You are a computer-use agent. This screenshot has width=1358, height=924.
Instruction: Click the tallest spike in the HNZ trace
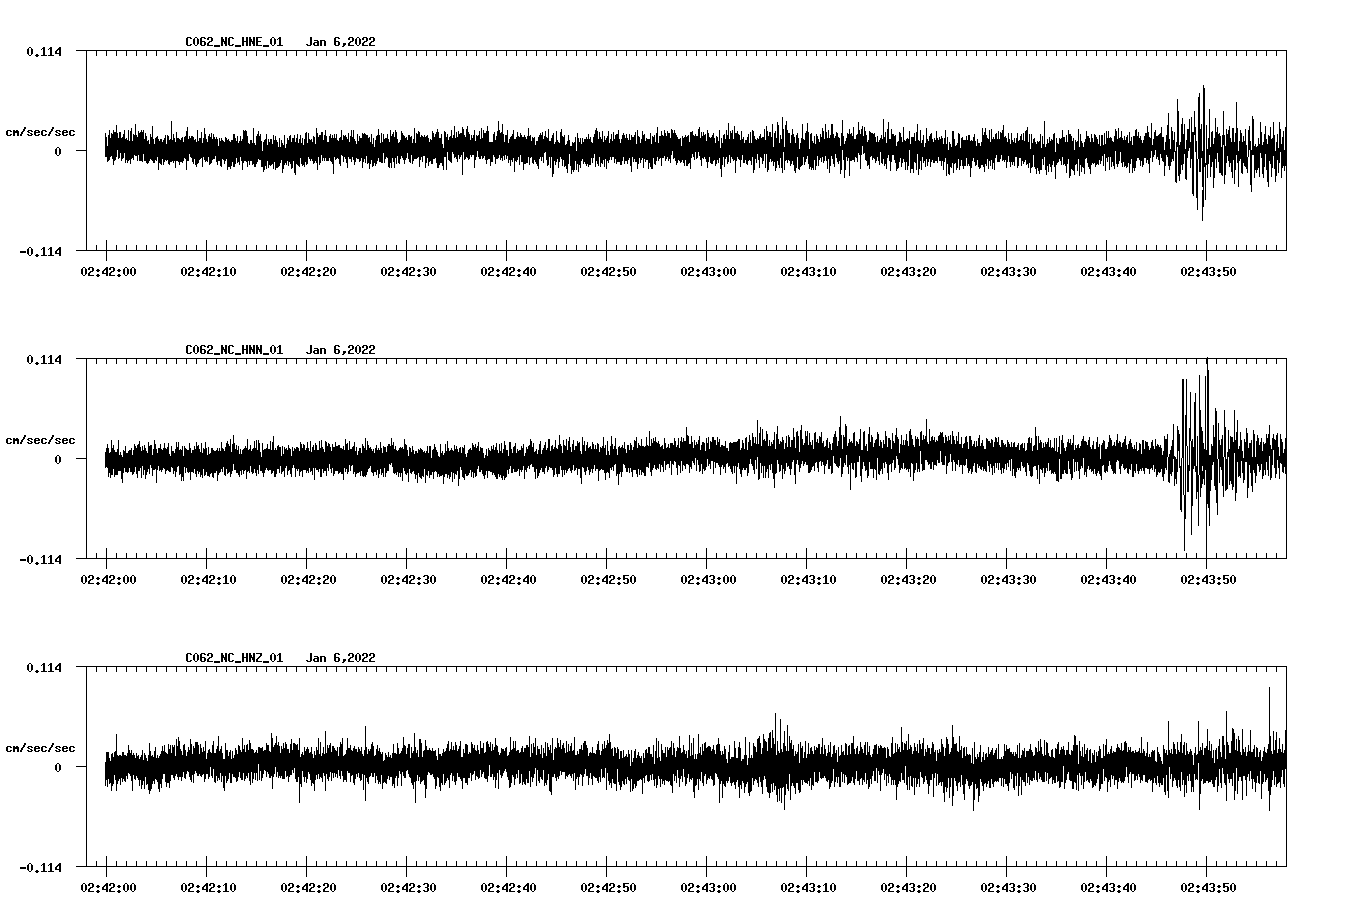1269,747
